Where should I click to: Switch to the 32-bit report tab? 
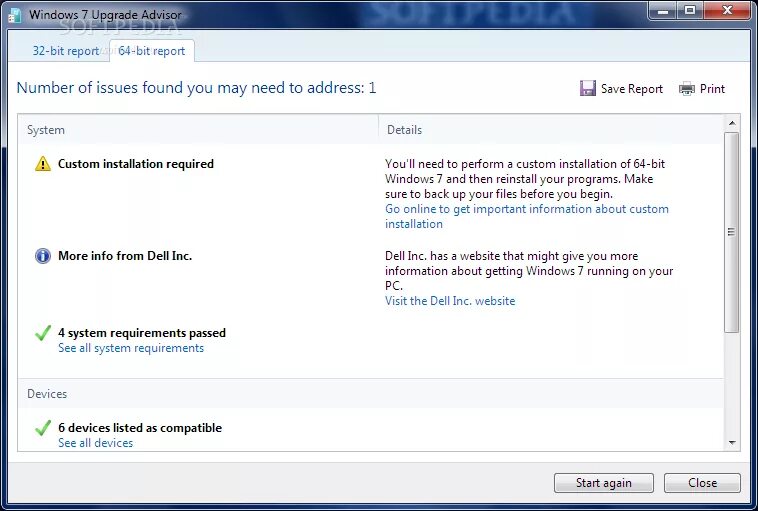66,51
